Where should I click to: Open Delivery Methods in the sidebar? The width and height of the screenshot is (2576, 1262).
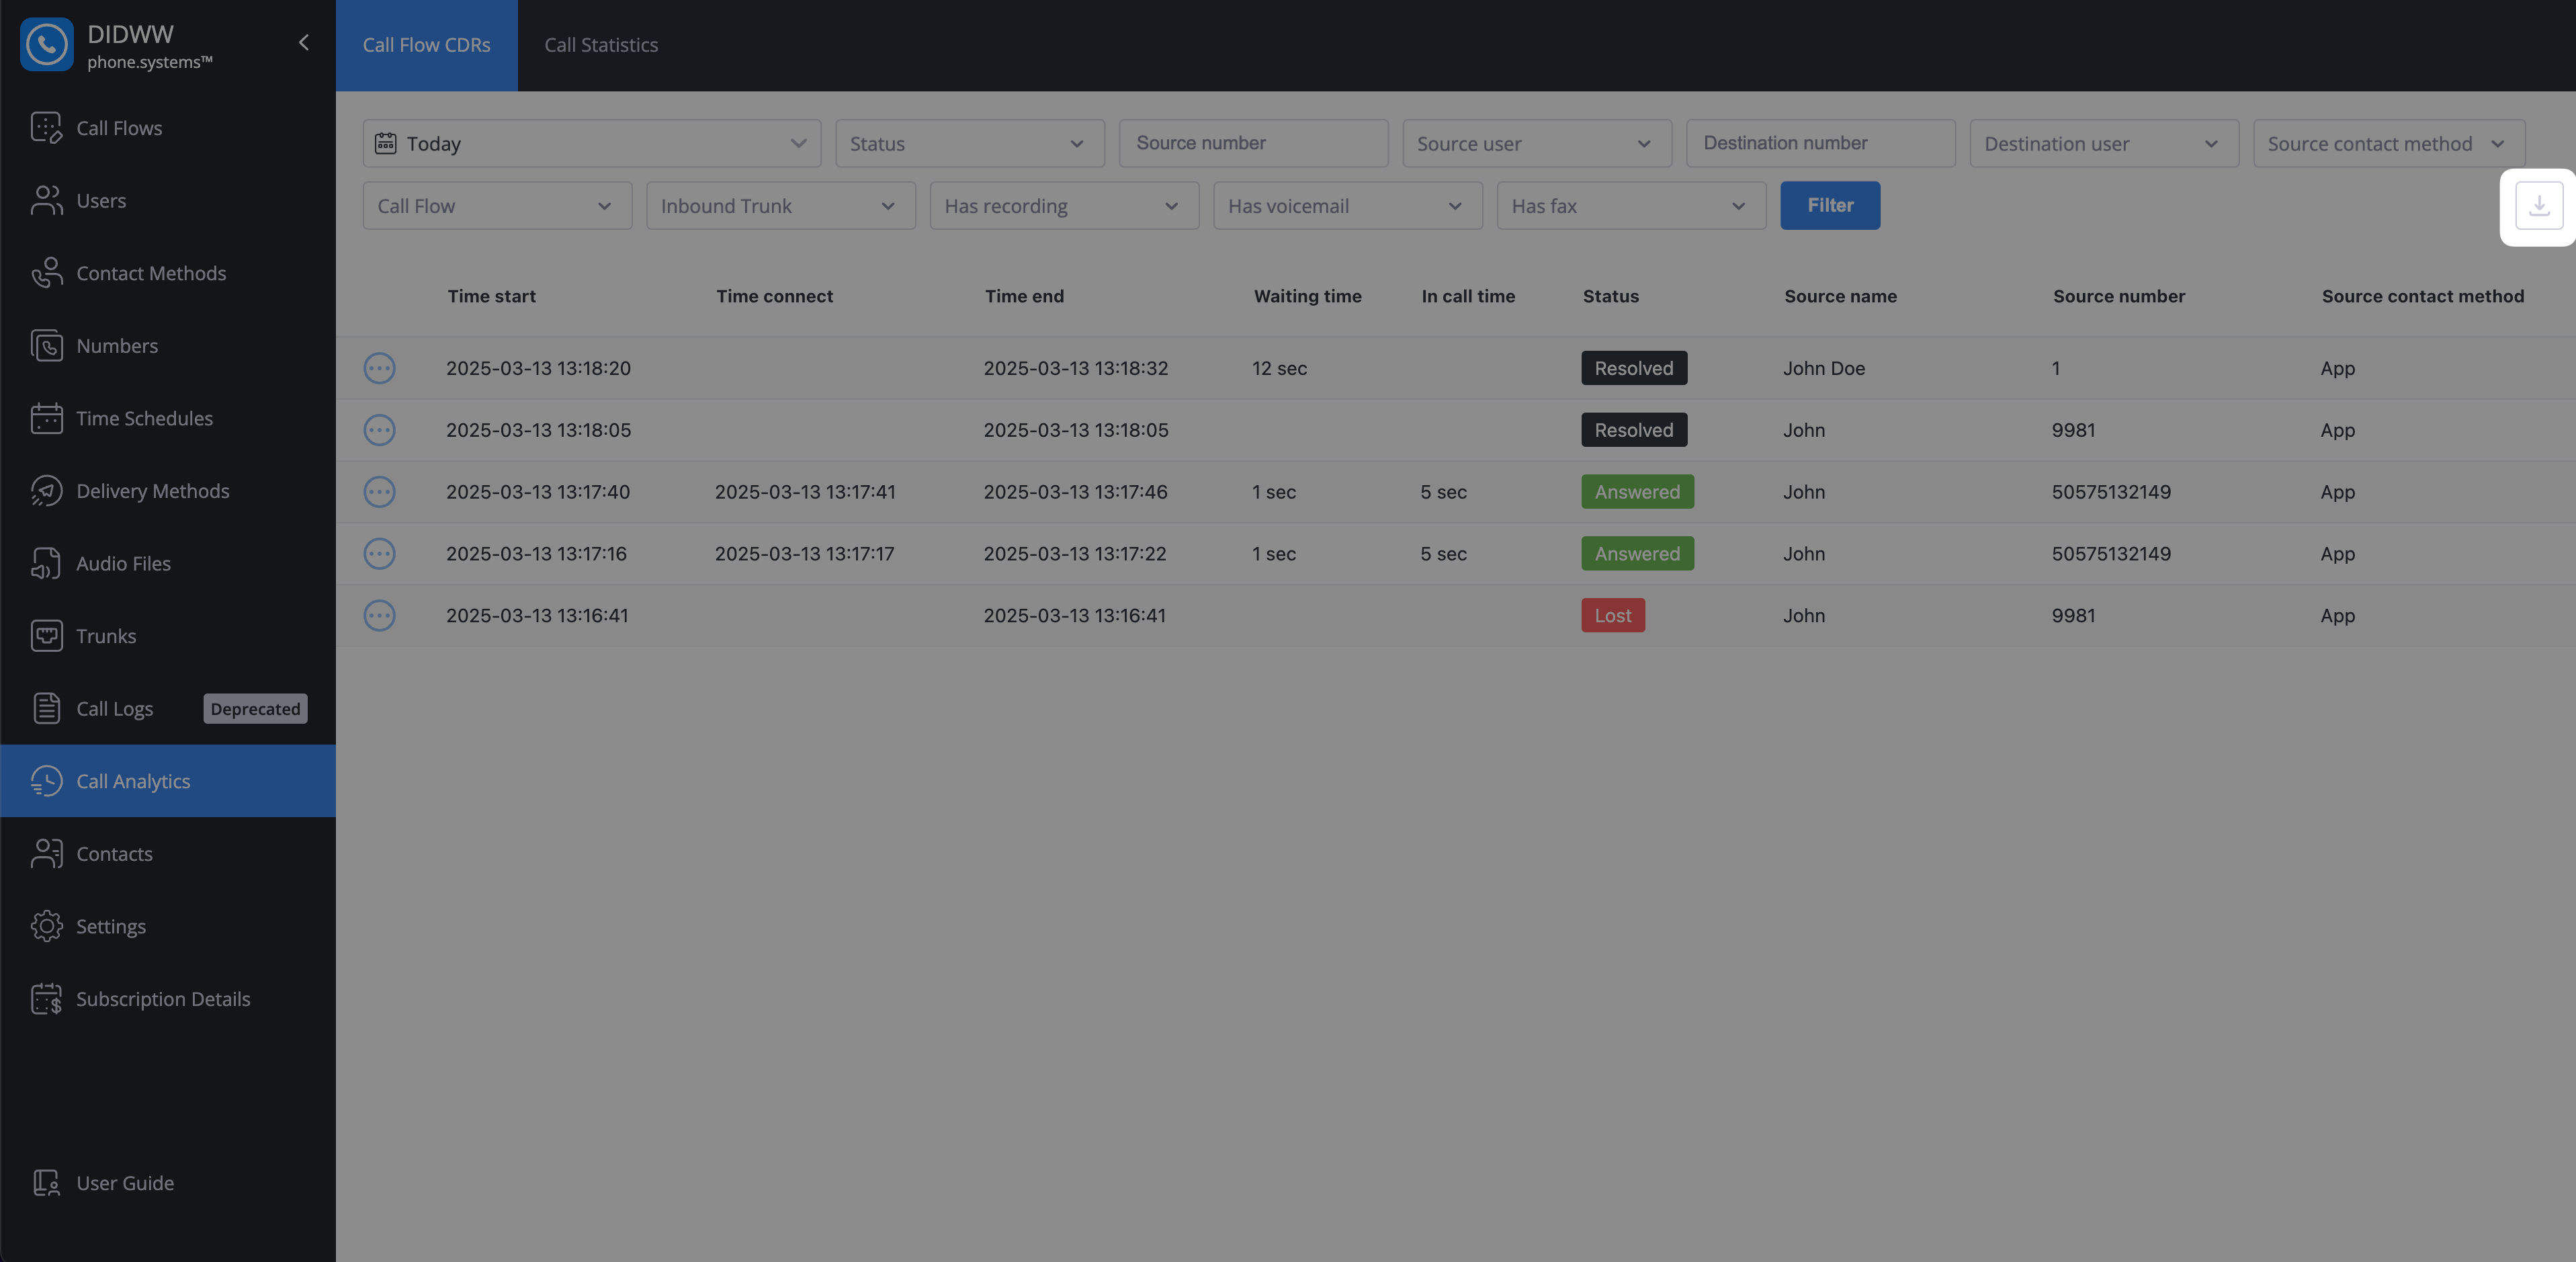coord(152,491)
